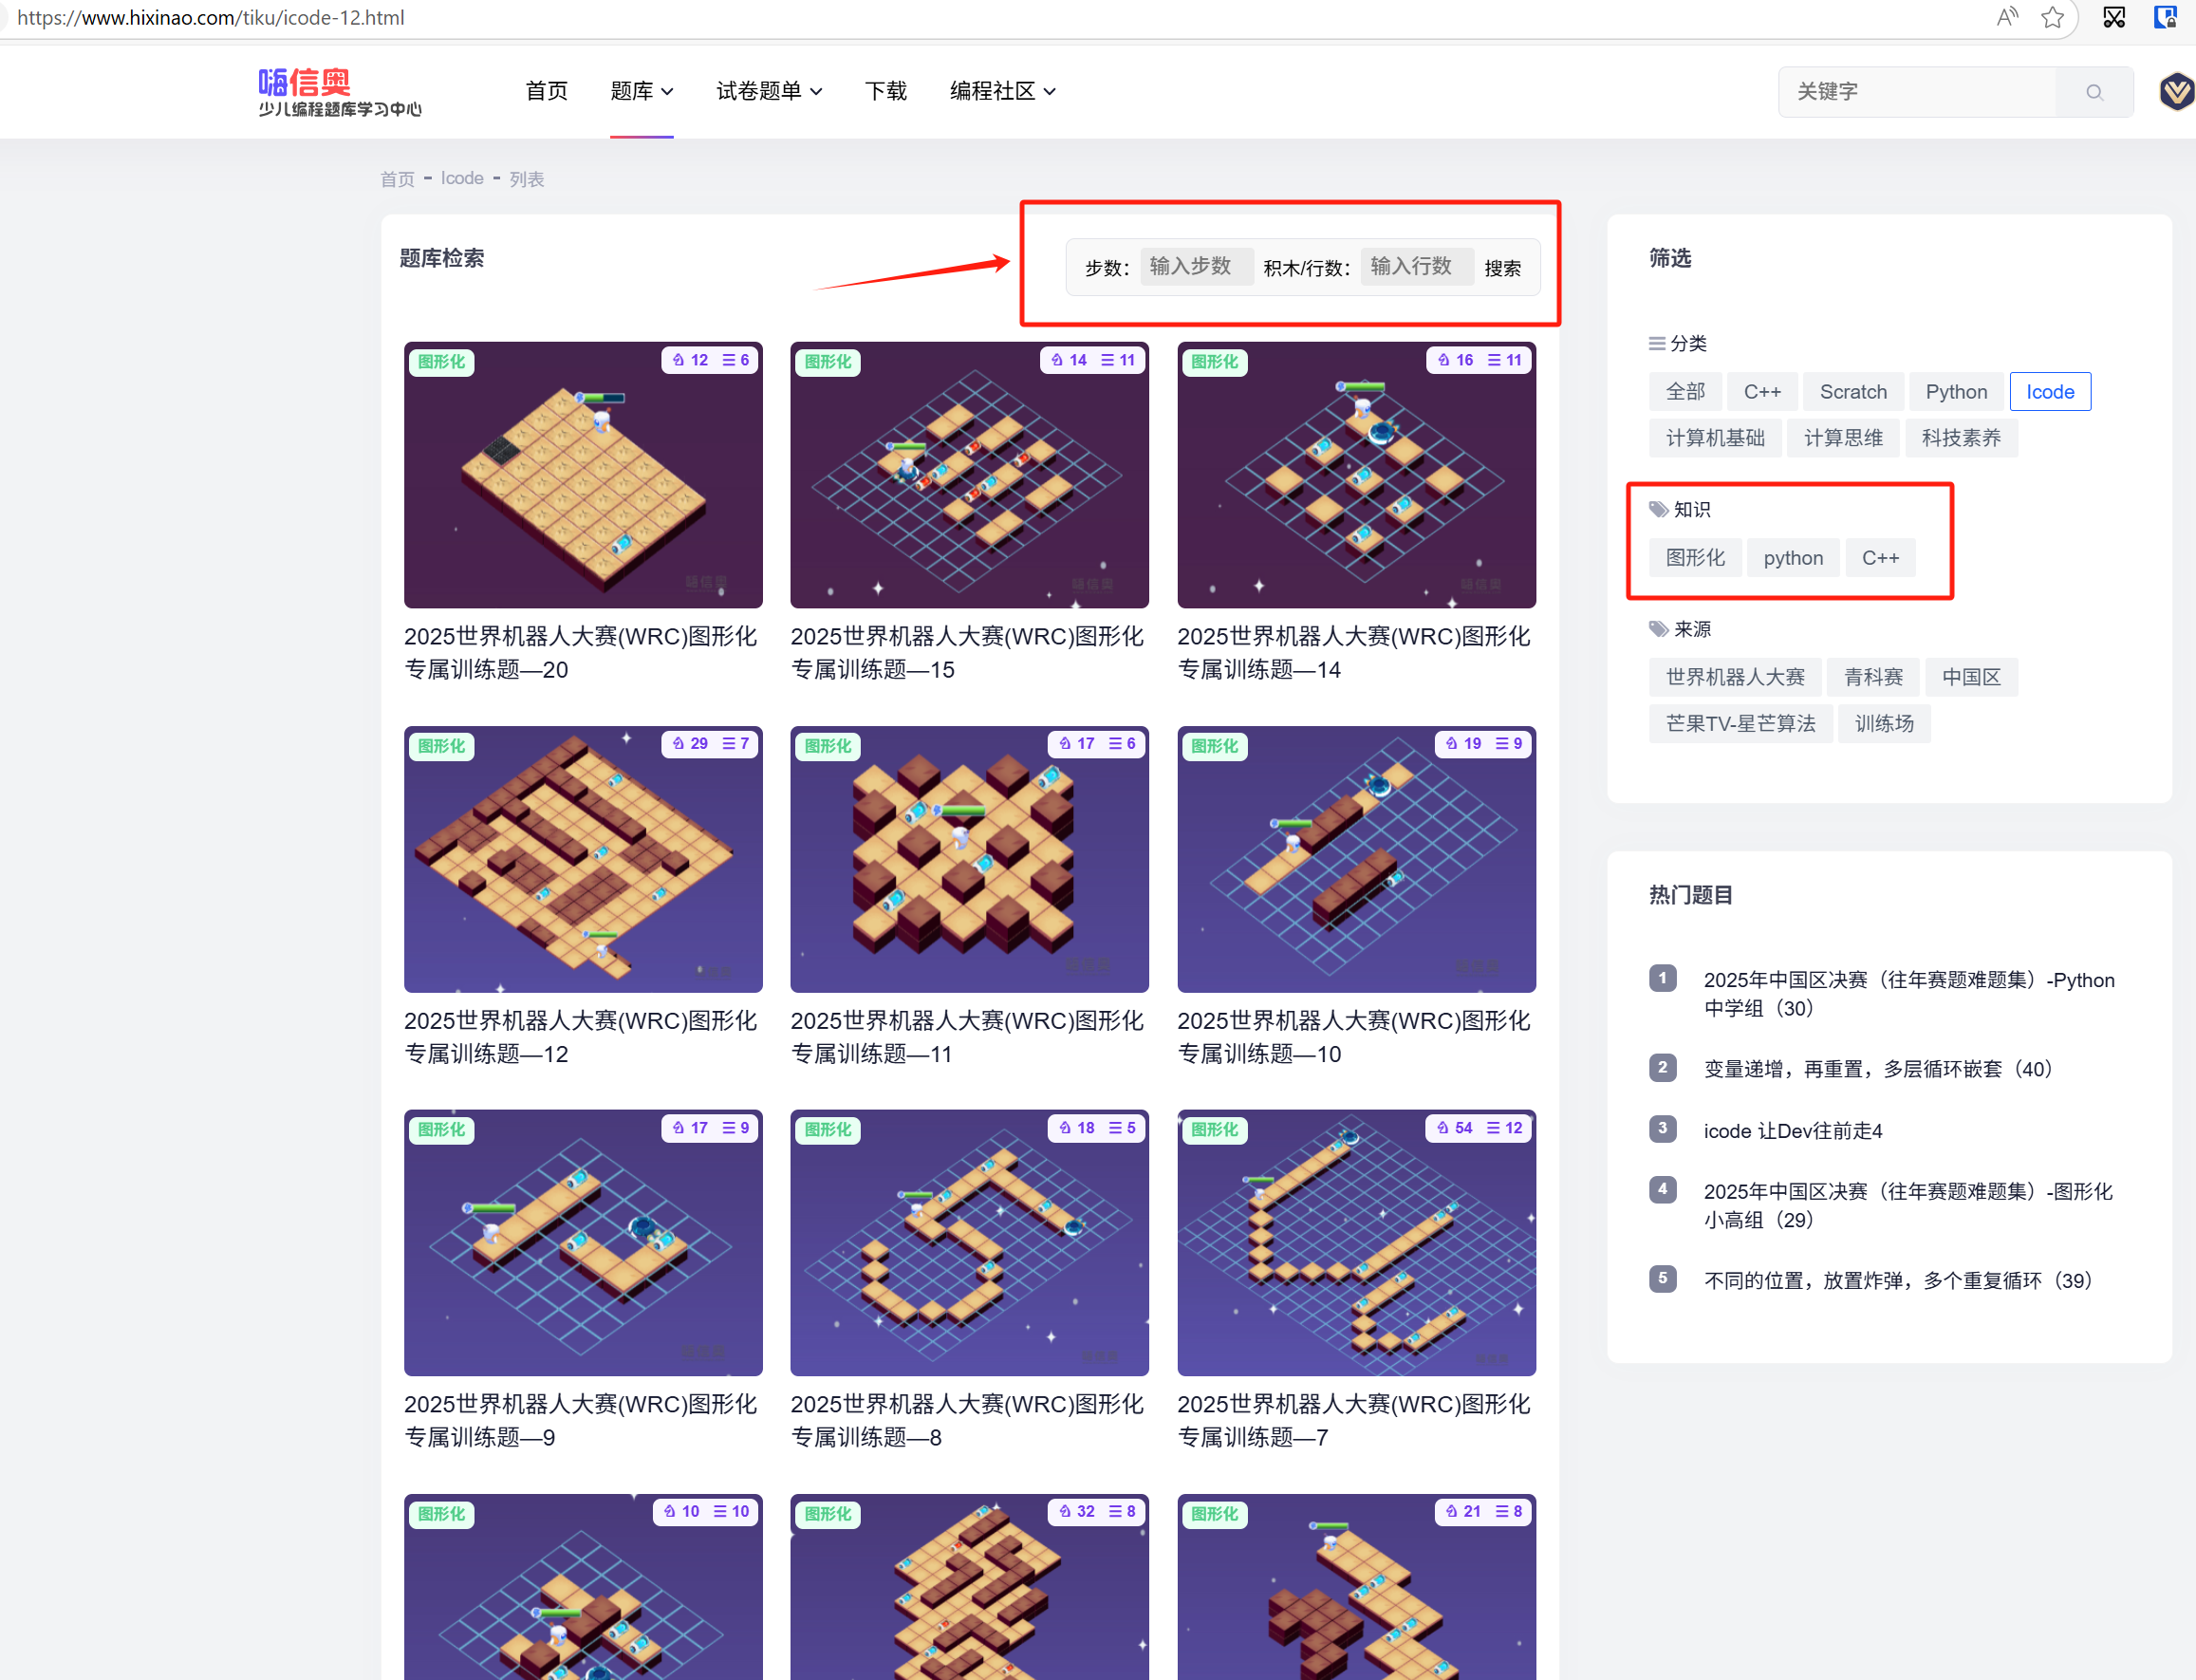Select the 图形化 knowledge tag
Screen dimensions: 2196x1680
(x=1695, y=558)
